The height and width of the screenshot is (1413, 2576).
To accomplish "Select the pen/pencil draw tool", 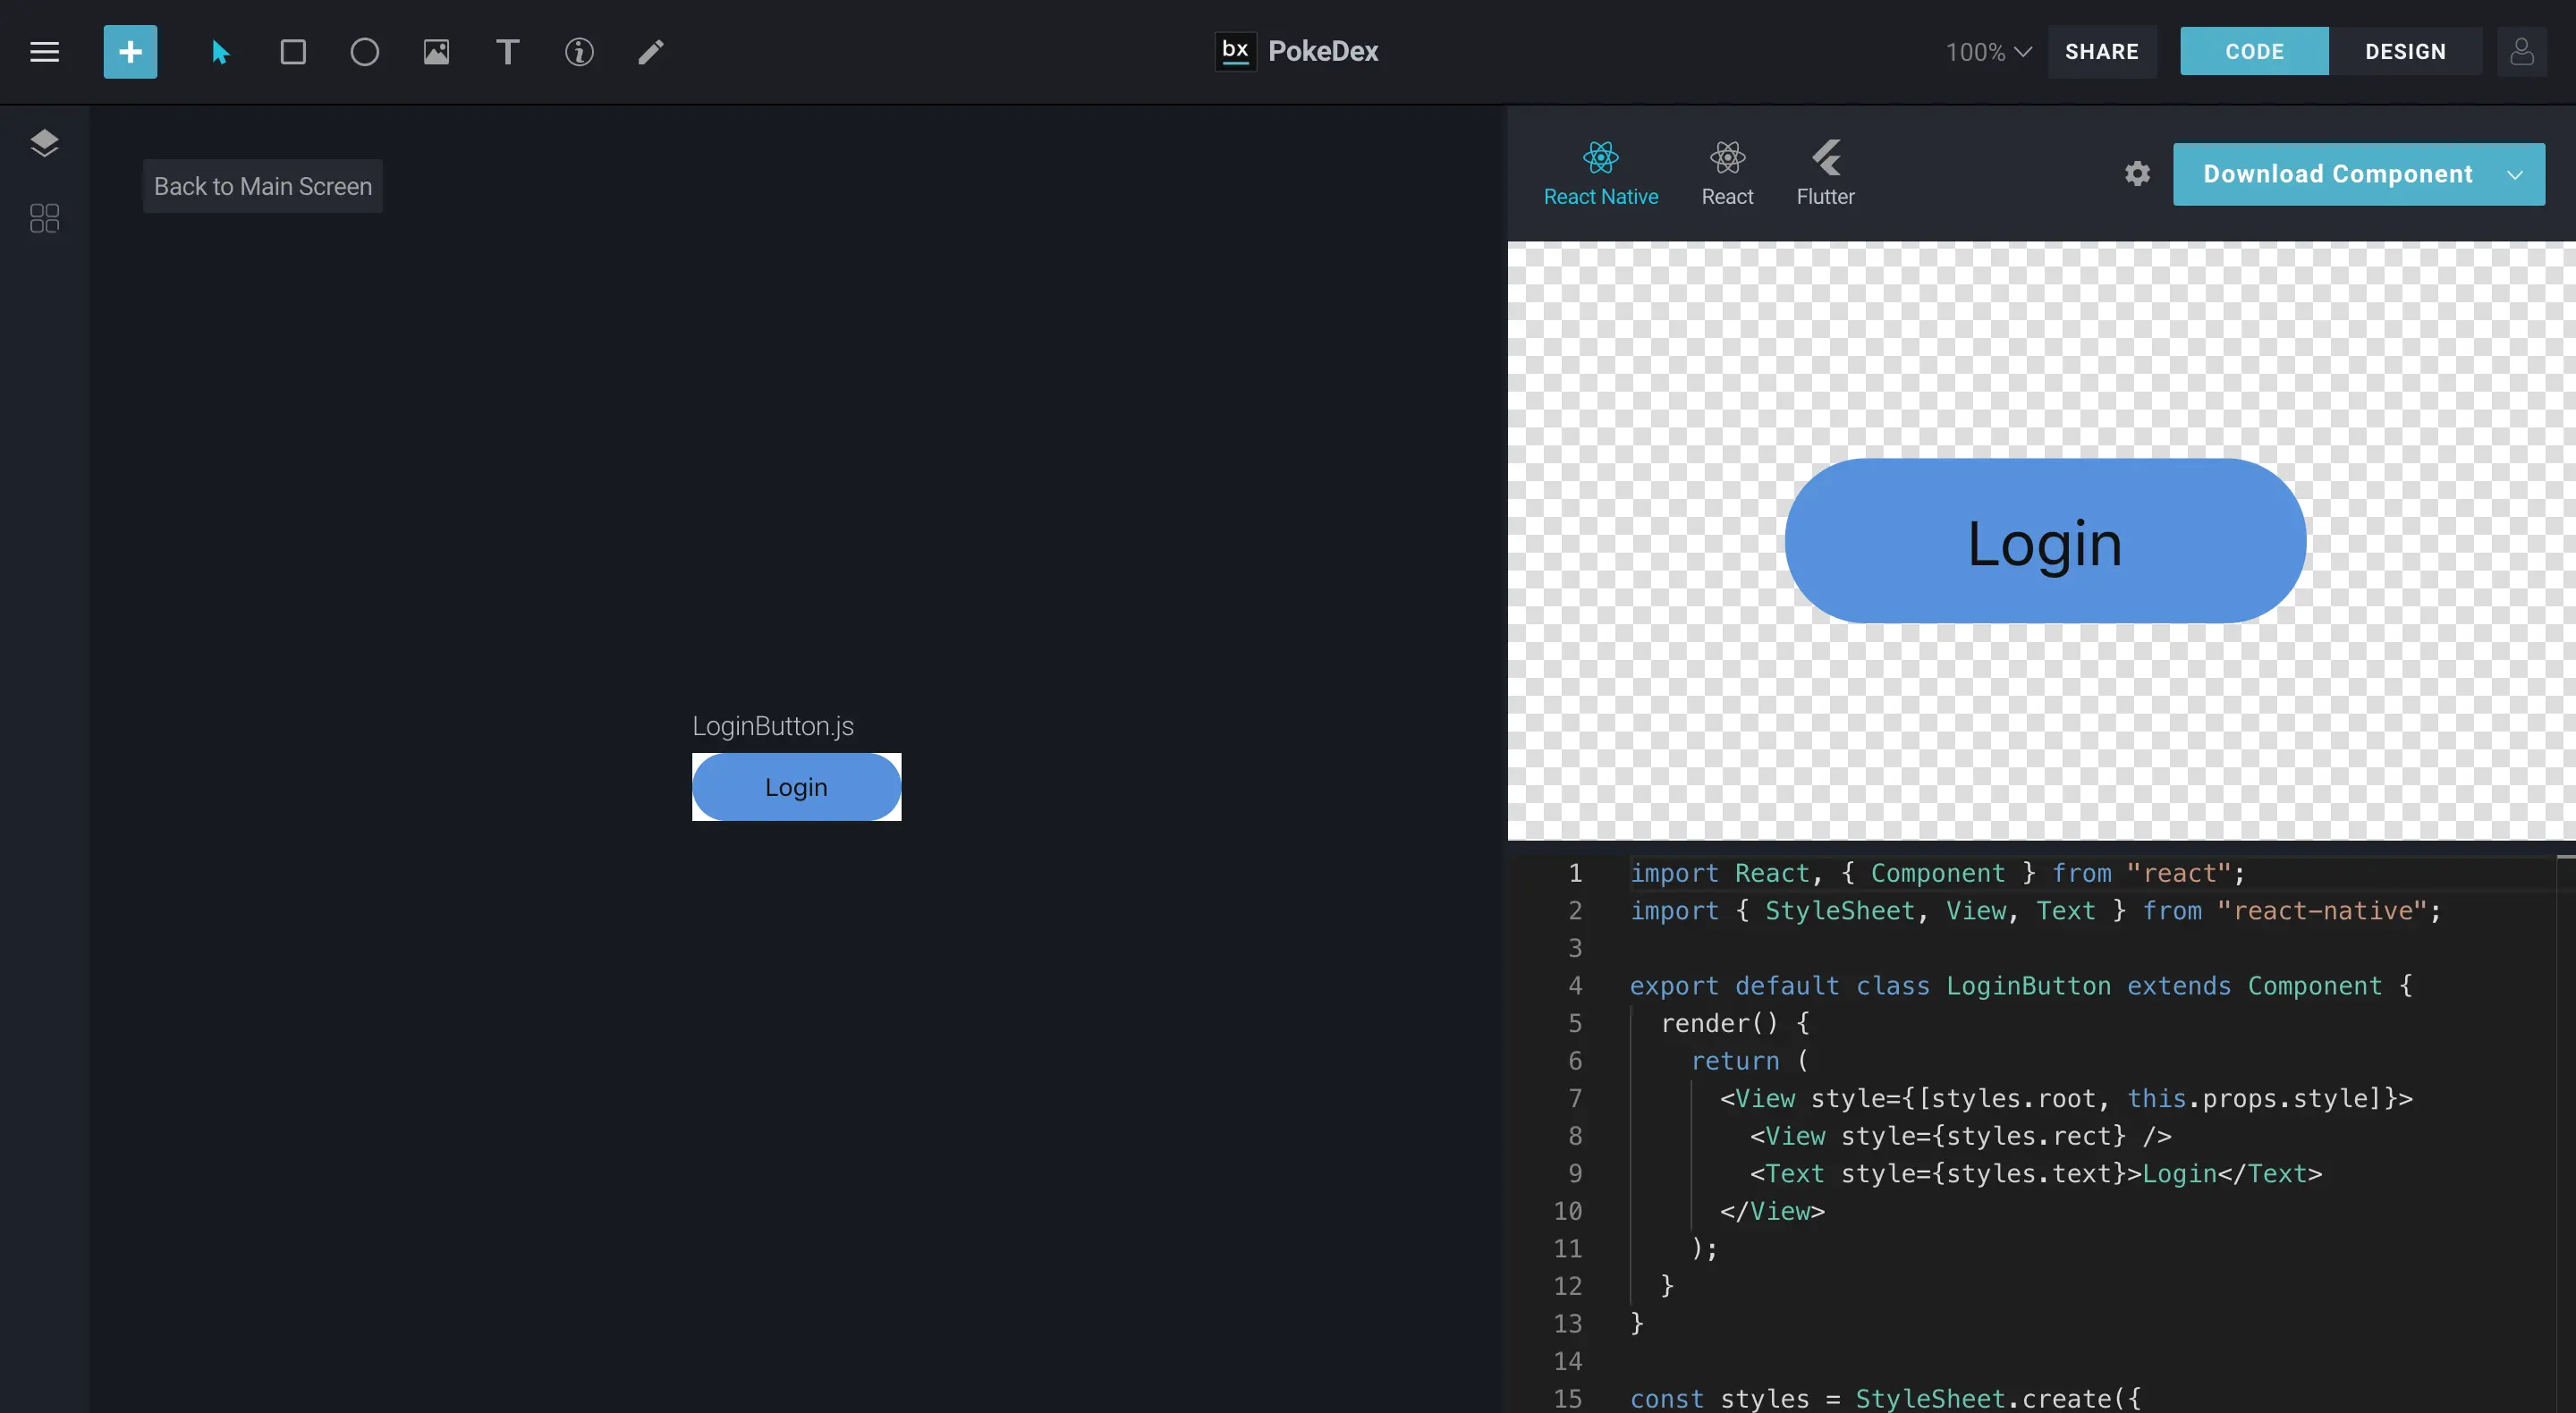I will (x=652, y=50).
